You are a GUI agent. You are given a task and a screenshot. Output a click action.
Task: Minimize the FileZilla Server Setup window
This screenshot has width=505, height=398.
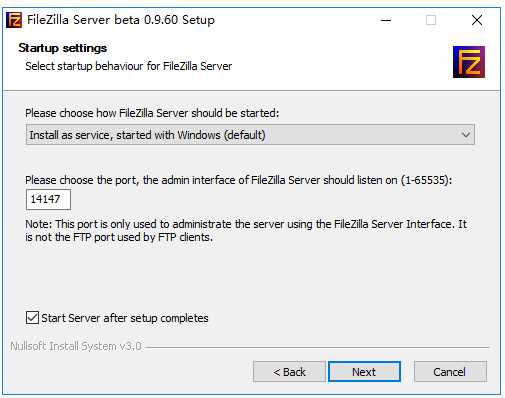(x=386, y=20)
